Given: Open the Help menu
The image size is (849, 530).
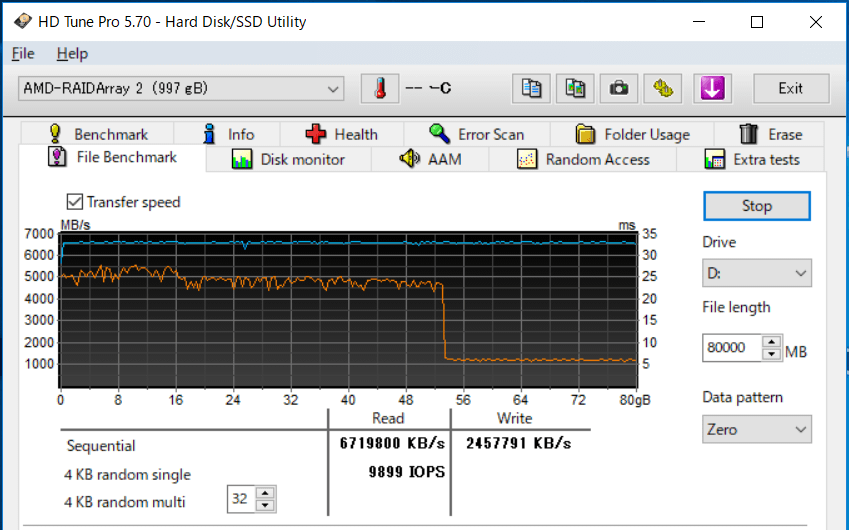Looking at the screenshot, I should tap(72, 54).
